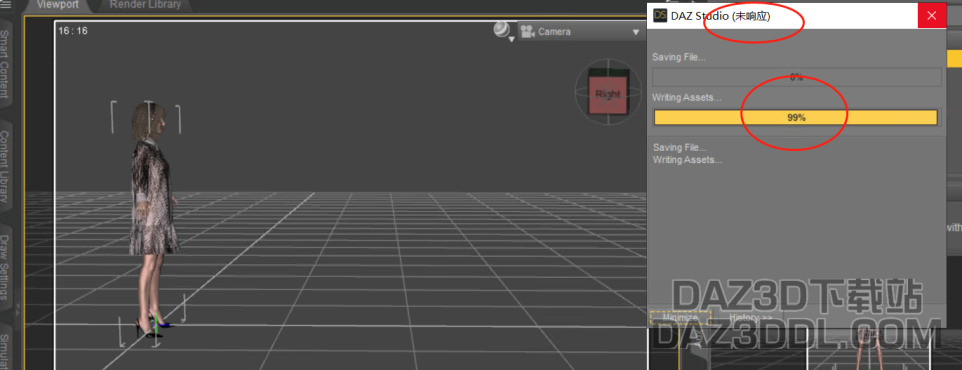Click the Minimize button in progress dialog
Viewport: 962px width, 370px height.
(x=680, y=318)
